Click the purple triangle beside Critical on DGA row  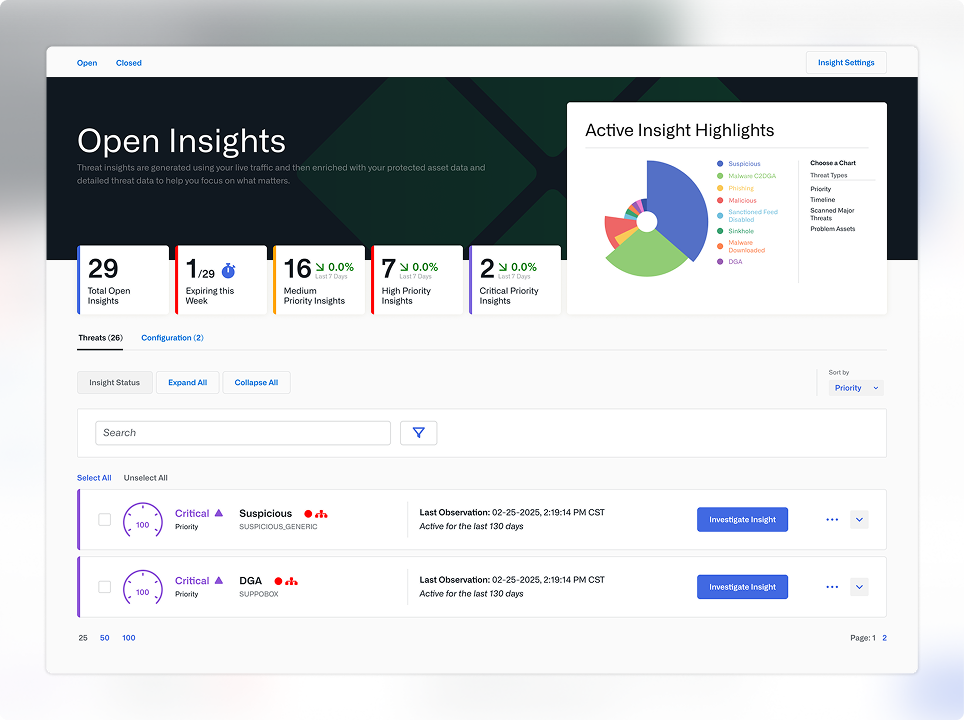click(x=219, y=580)
